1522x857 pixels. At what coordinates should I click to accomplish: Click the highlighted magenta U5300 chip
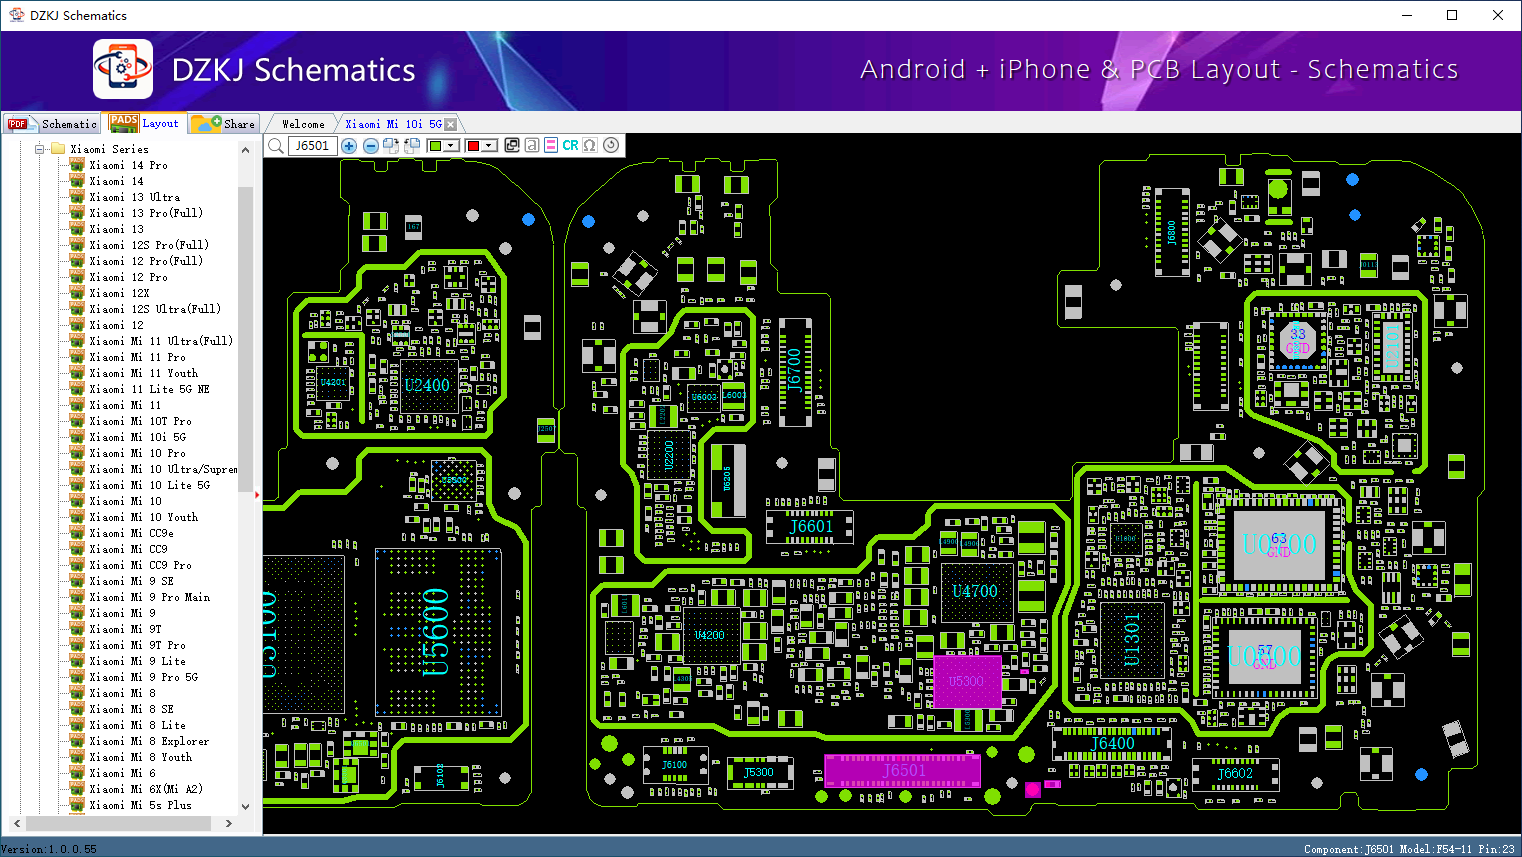967,681
